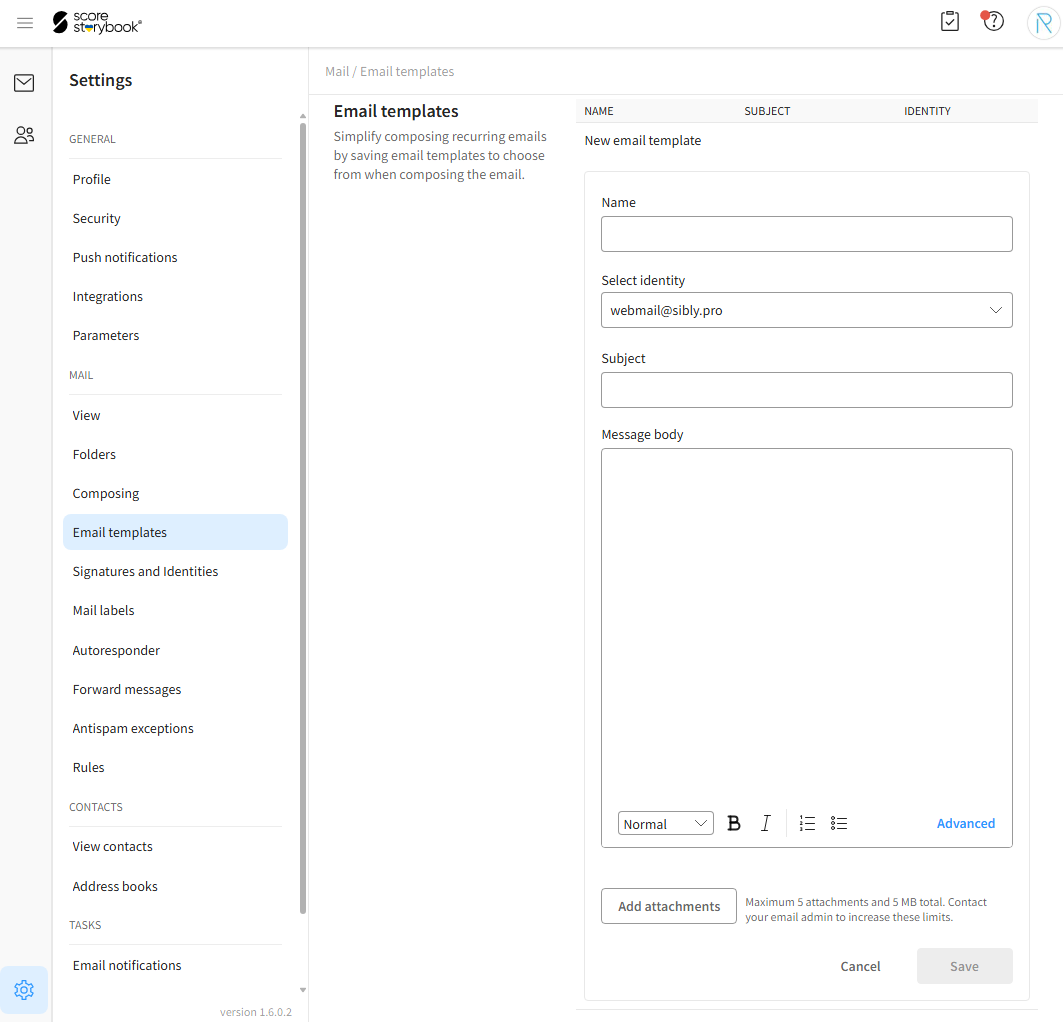Viewport: 1063px width, 1022px height.
Task: Click the IDENTITY column header
Action: click(927, 111)
